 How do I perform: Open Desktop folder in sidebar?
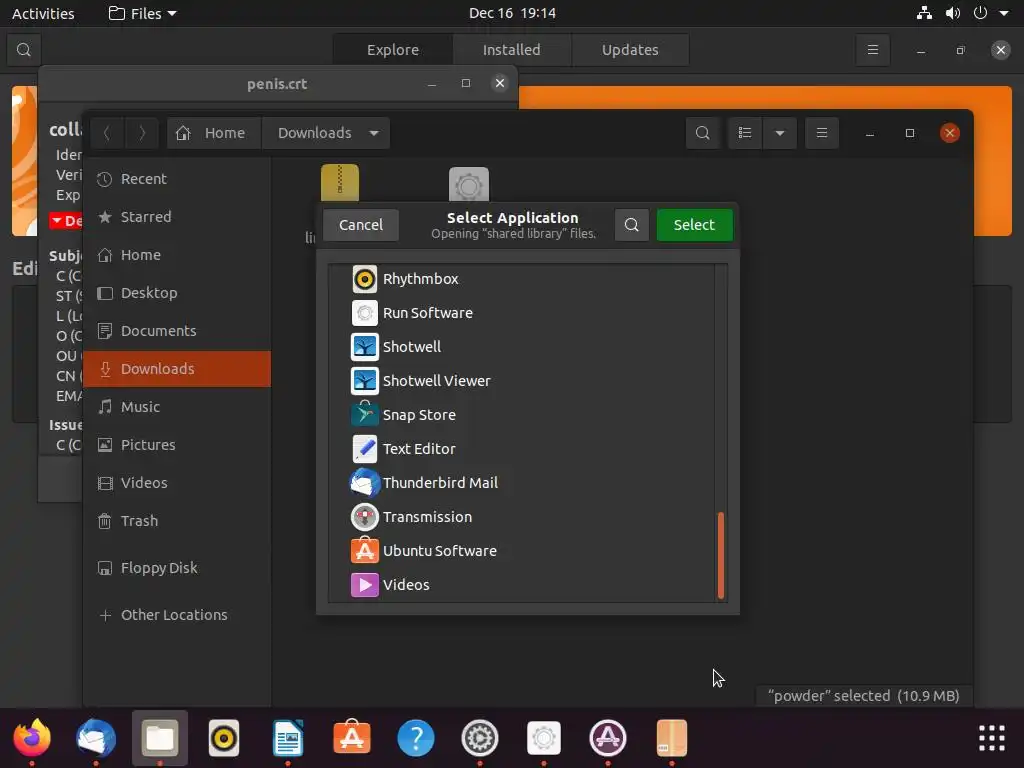click(x=177, y=293)
